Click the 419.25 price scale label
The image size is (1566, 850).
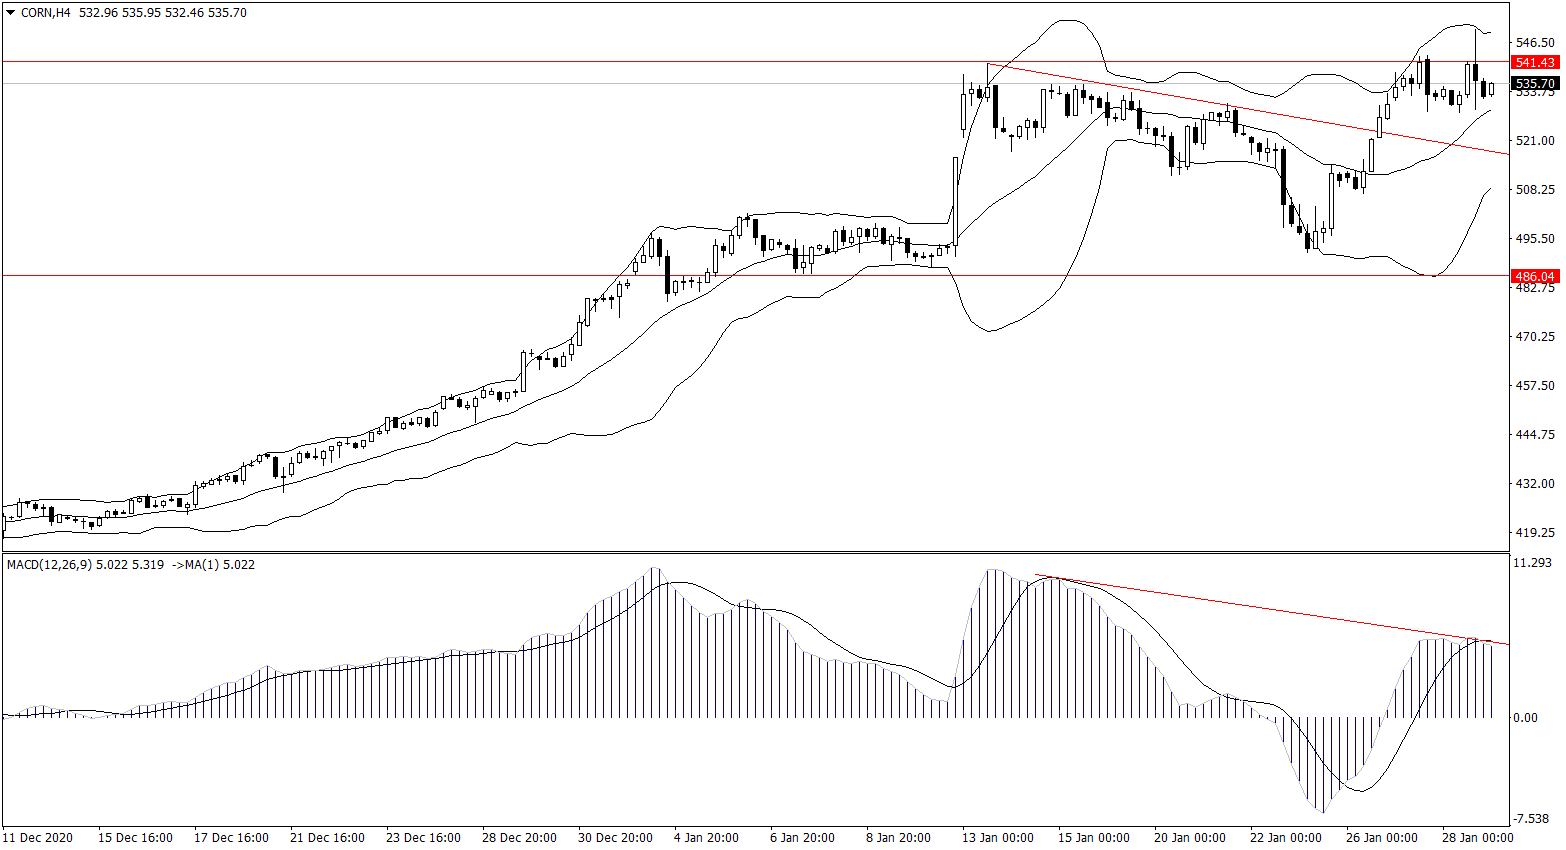click(1535, 533)
